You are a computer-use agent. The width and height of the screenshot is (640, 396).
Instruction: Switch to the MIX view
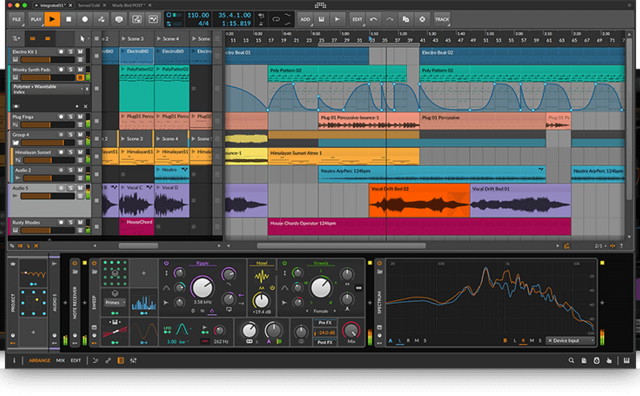coord(60,360)
